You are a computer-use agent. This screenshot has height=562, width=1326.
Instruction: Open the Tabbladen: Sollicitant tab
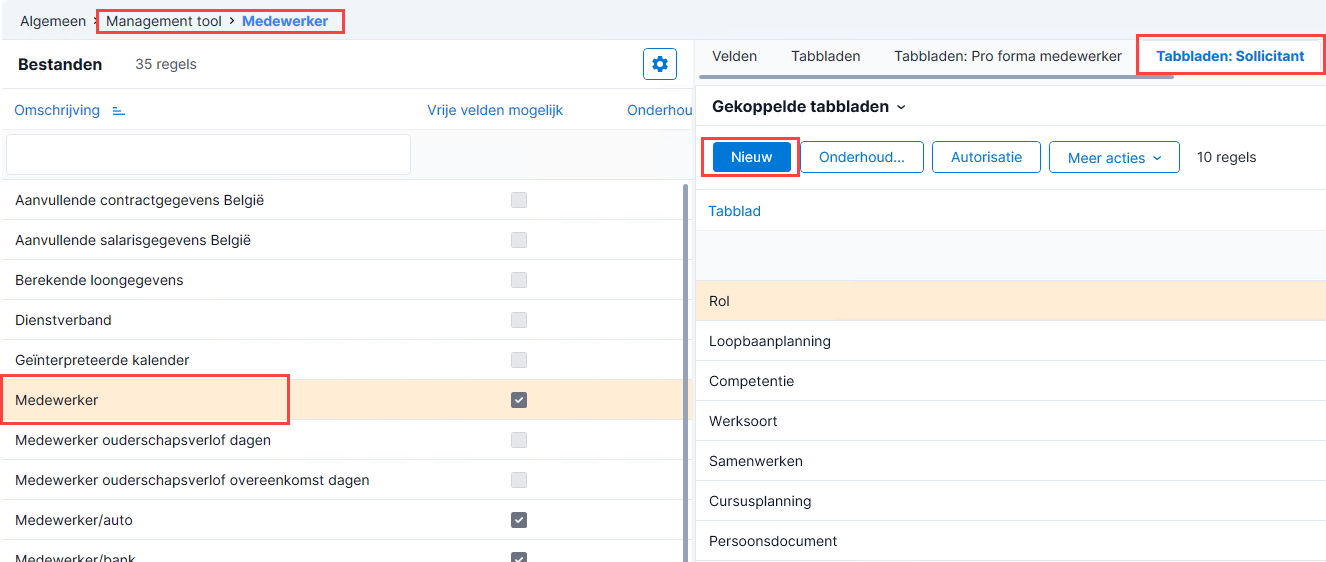pyautogui.click(x=1230, y=56)
